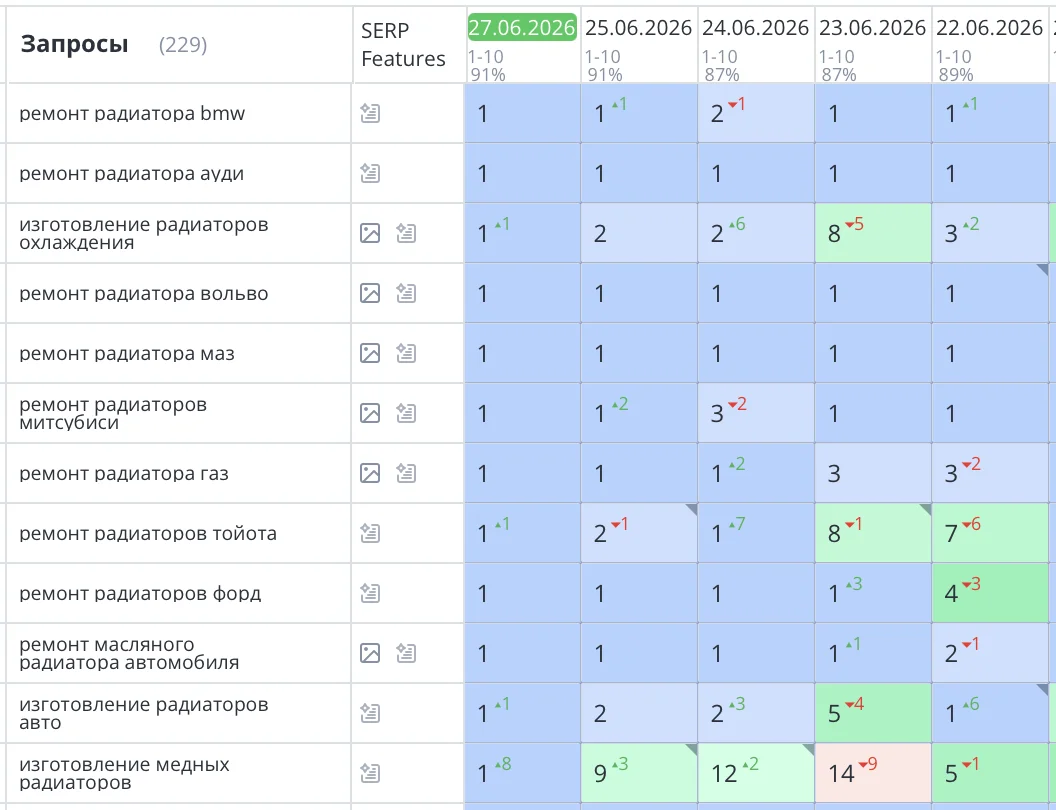Click position 8 cell for тойота on 23.06
1056x810 pixels.
pos(873,533)
